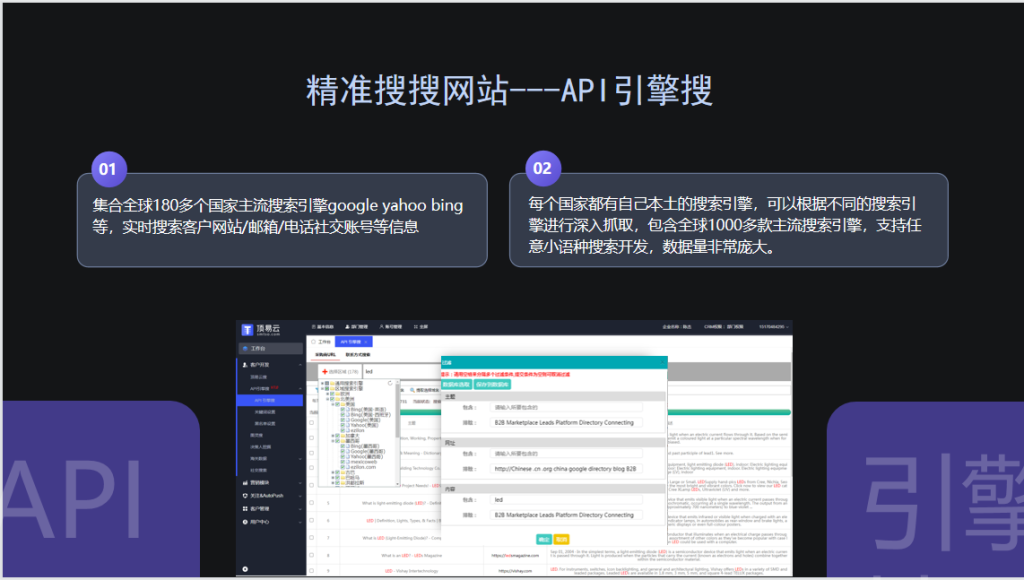Viewport: 1024px width, 580px height.
Task: Click the 用户中心 icon in sidebar
Action: (x=244, y=521)
